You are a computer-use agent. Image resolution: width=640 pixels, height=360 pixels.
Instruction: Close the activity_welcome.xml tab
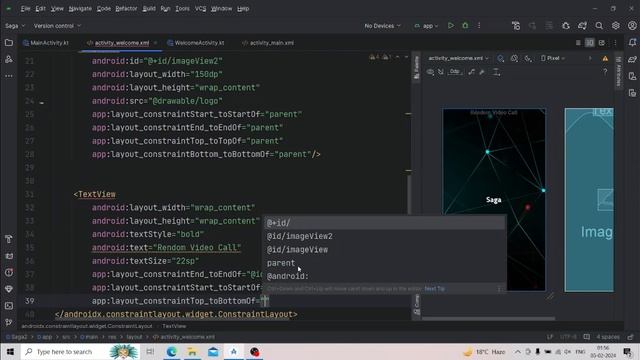click(x=155, y=43)
